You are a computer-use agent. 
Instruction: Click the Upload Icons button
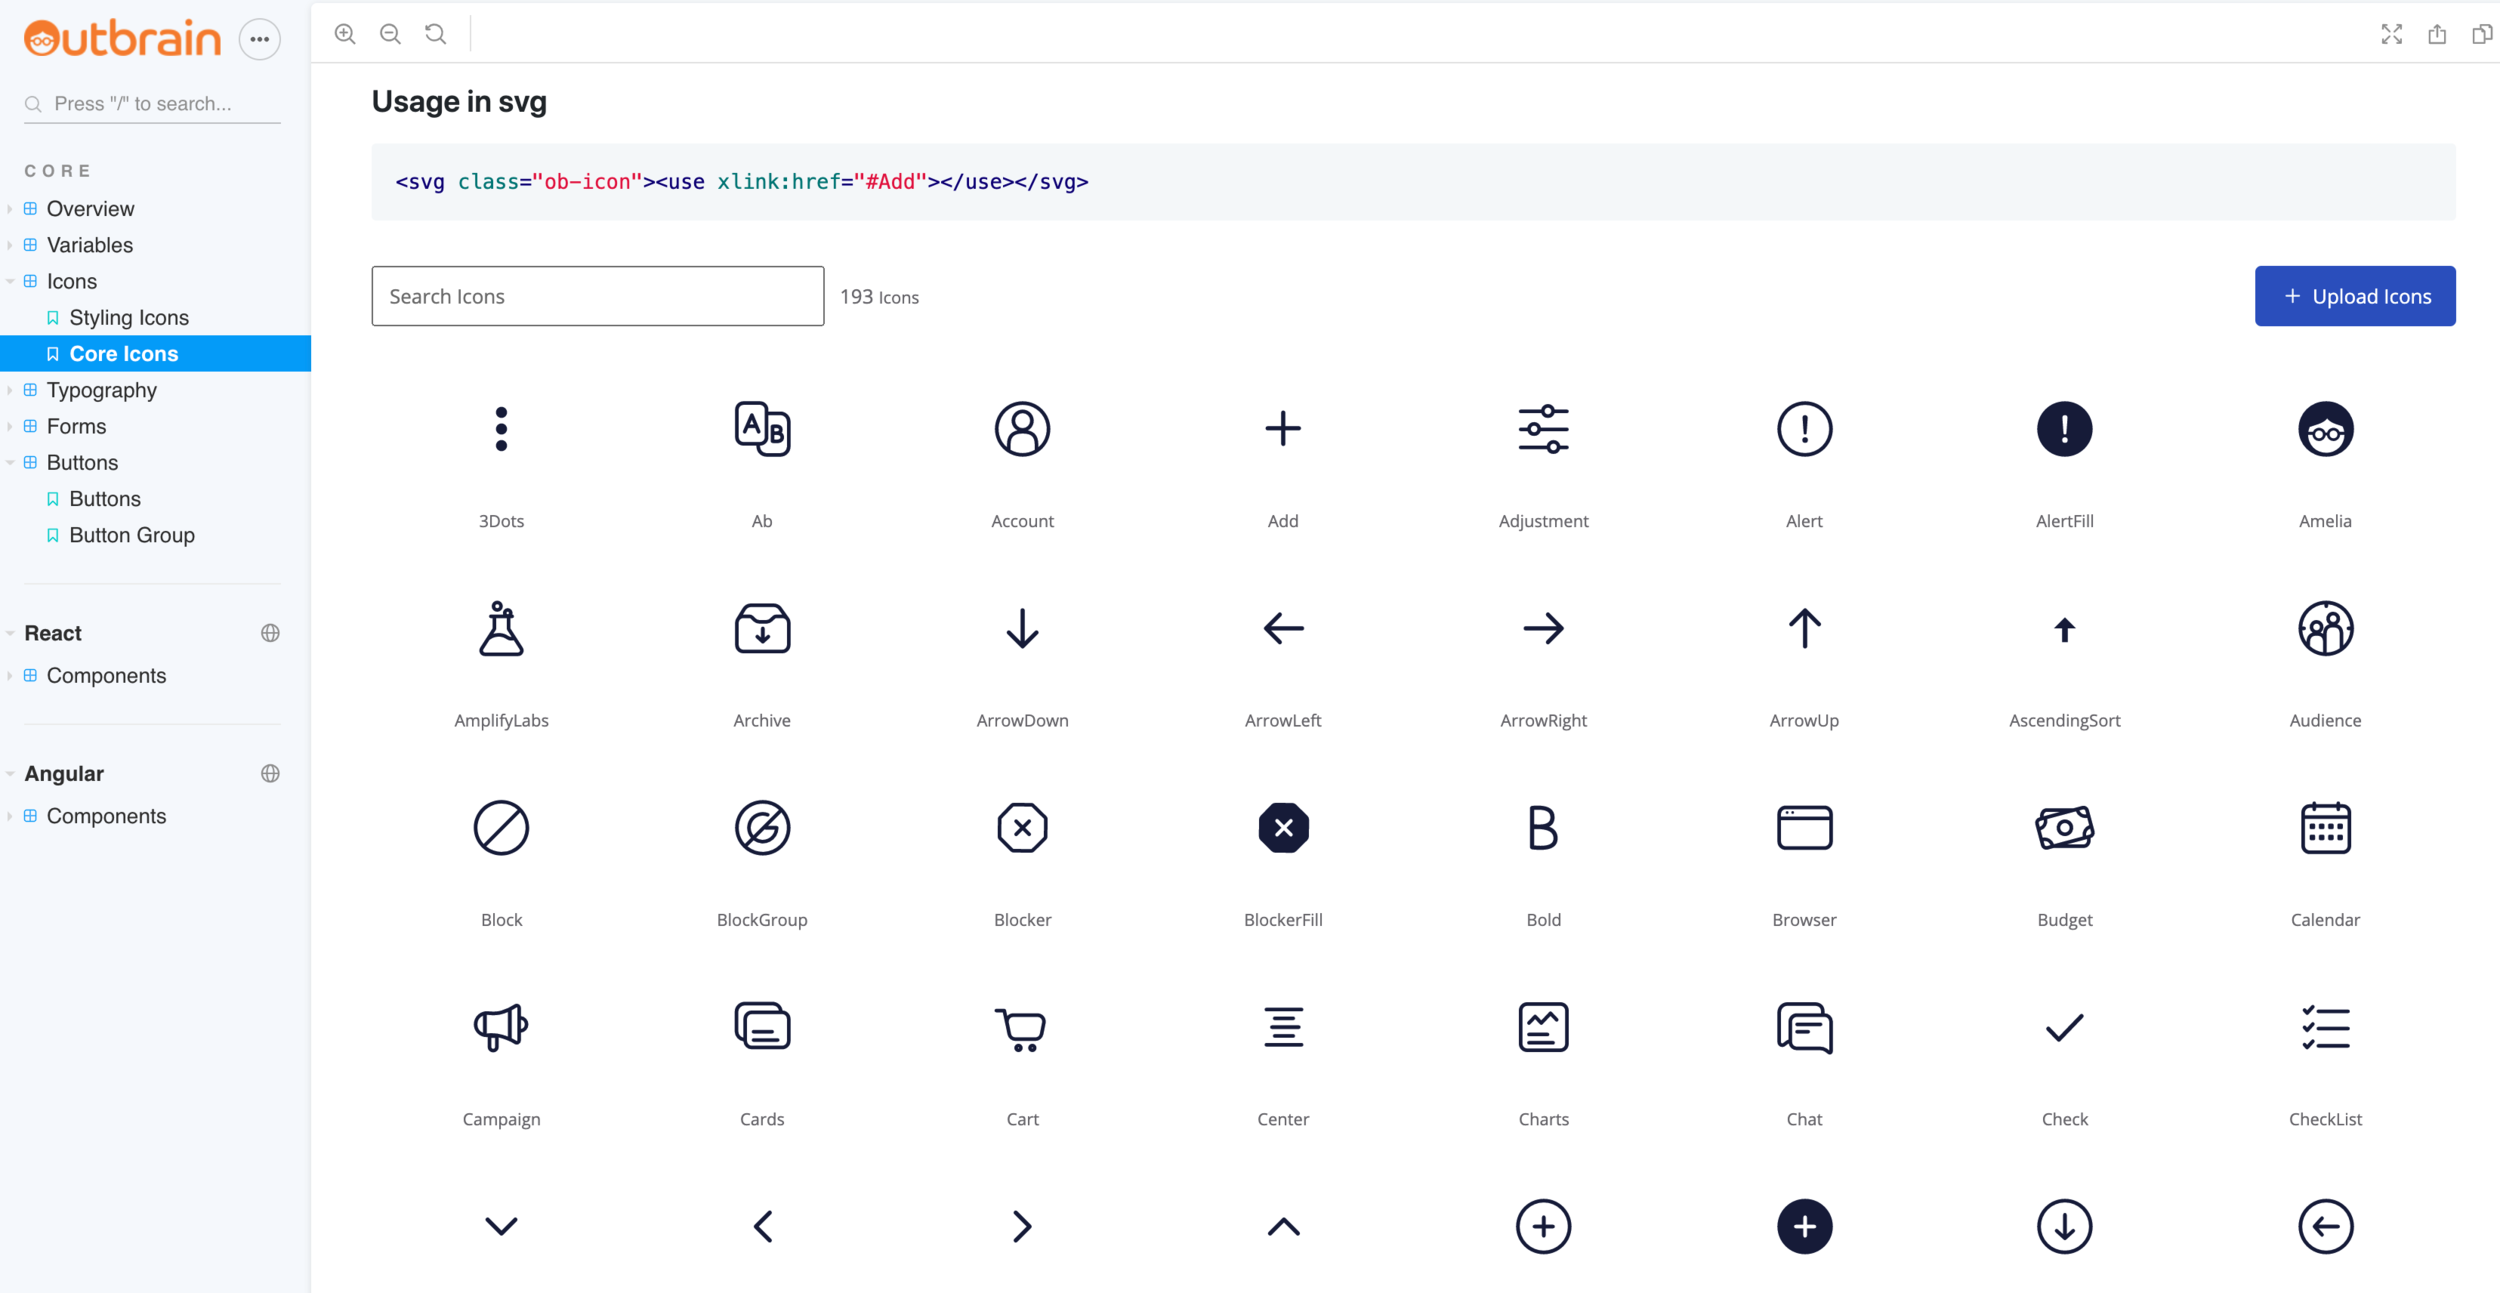click(2354, 296)
